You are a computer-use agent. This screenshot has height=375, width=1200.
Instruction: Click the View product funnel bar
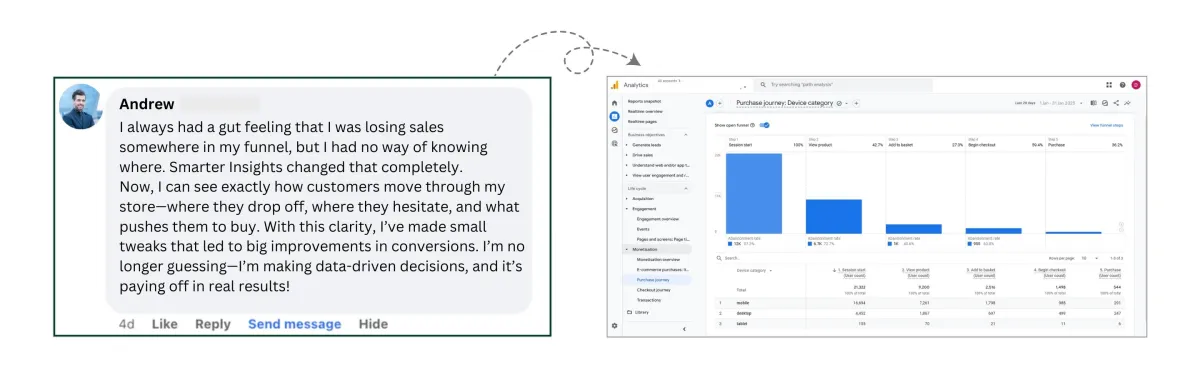pos(834,216)
